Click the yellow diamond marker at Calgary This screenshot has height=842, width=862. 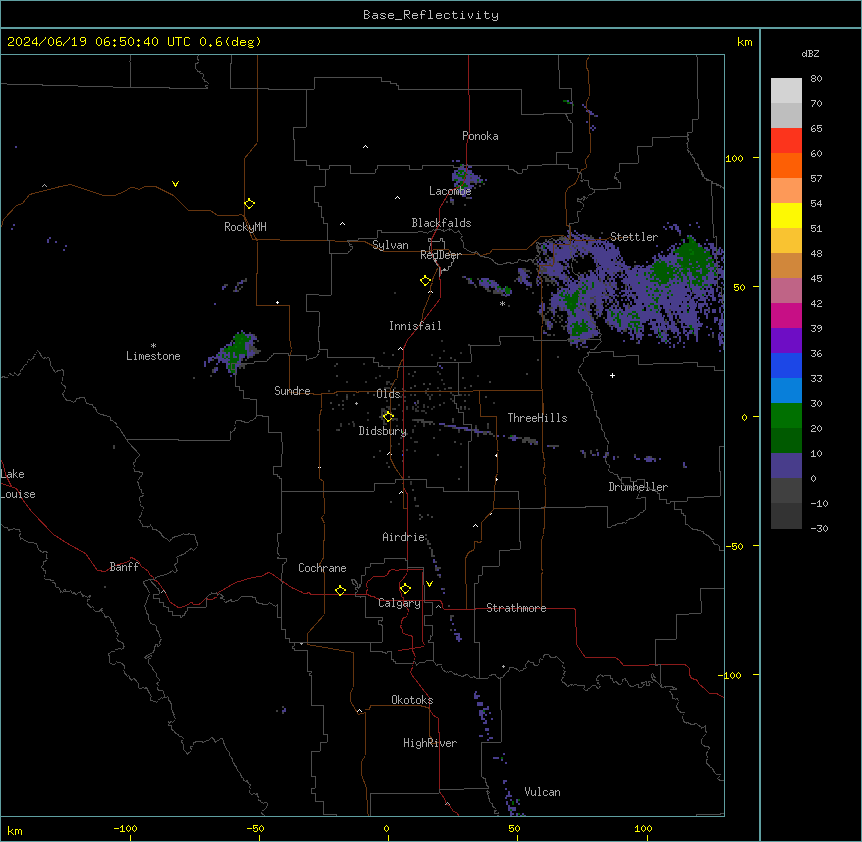pos(405,589)
